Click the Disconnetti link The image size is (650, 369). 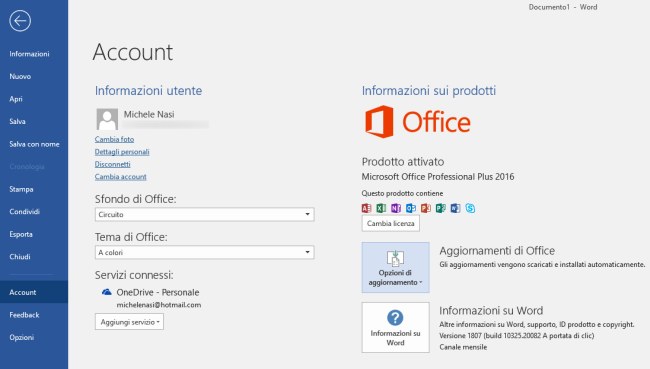112,164
